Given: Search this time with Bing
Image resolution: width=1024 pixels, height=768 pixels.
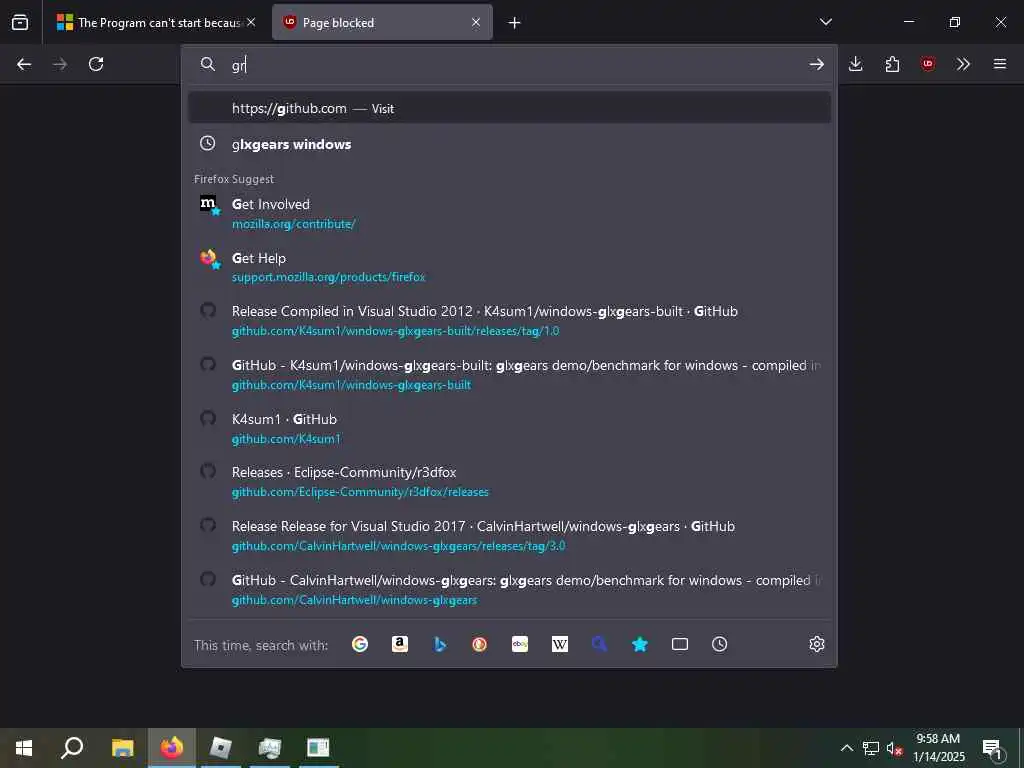Looking at the screenshot, I should click(x=440, y=645).
